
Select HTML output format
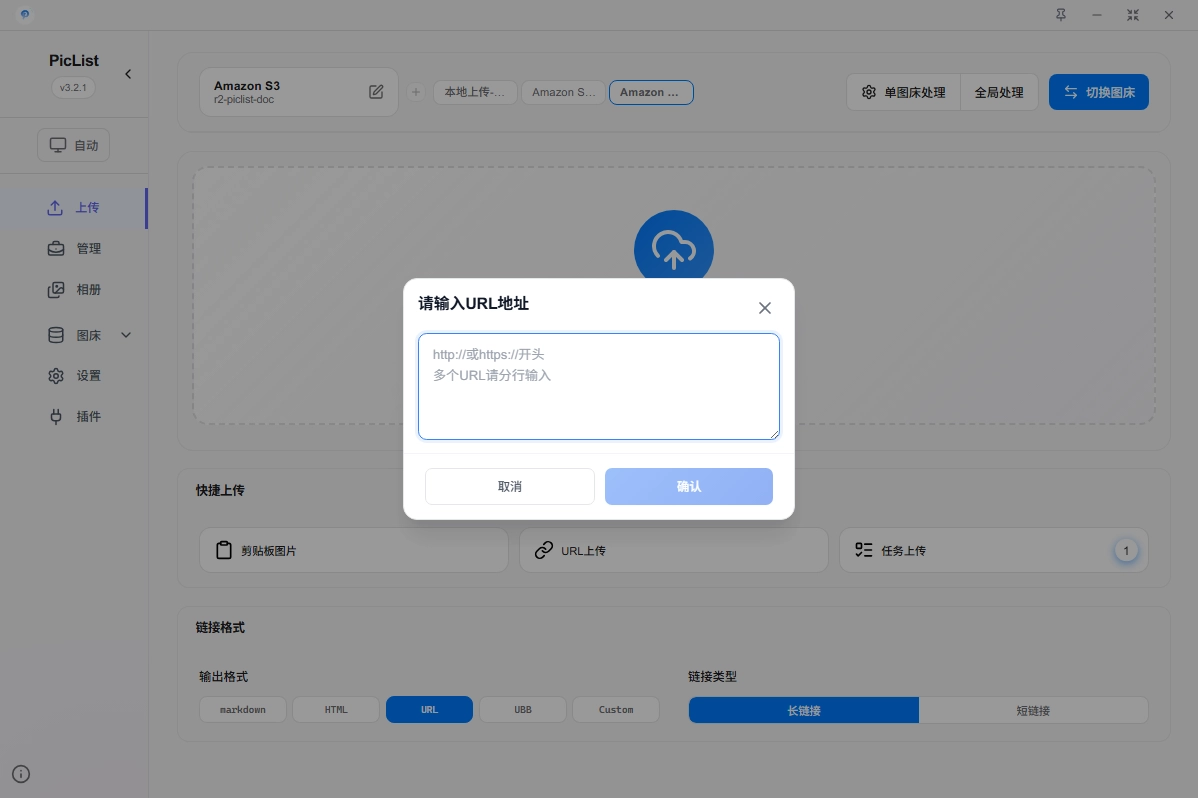click(336, 710)
